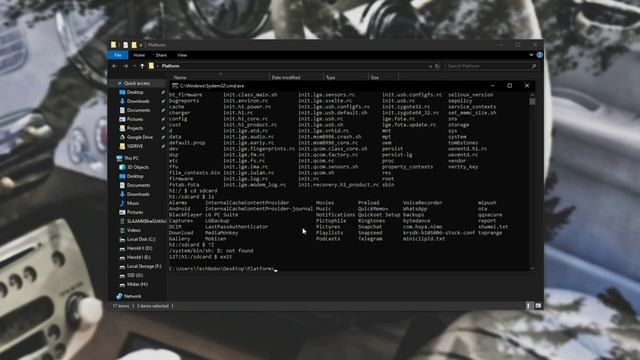Open pinned Desktop under Quick access
The height and width of the screenshot is (360, 640).
(x=135, y=92)
